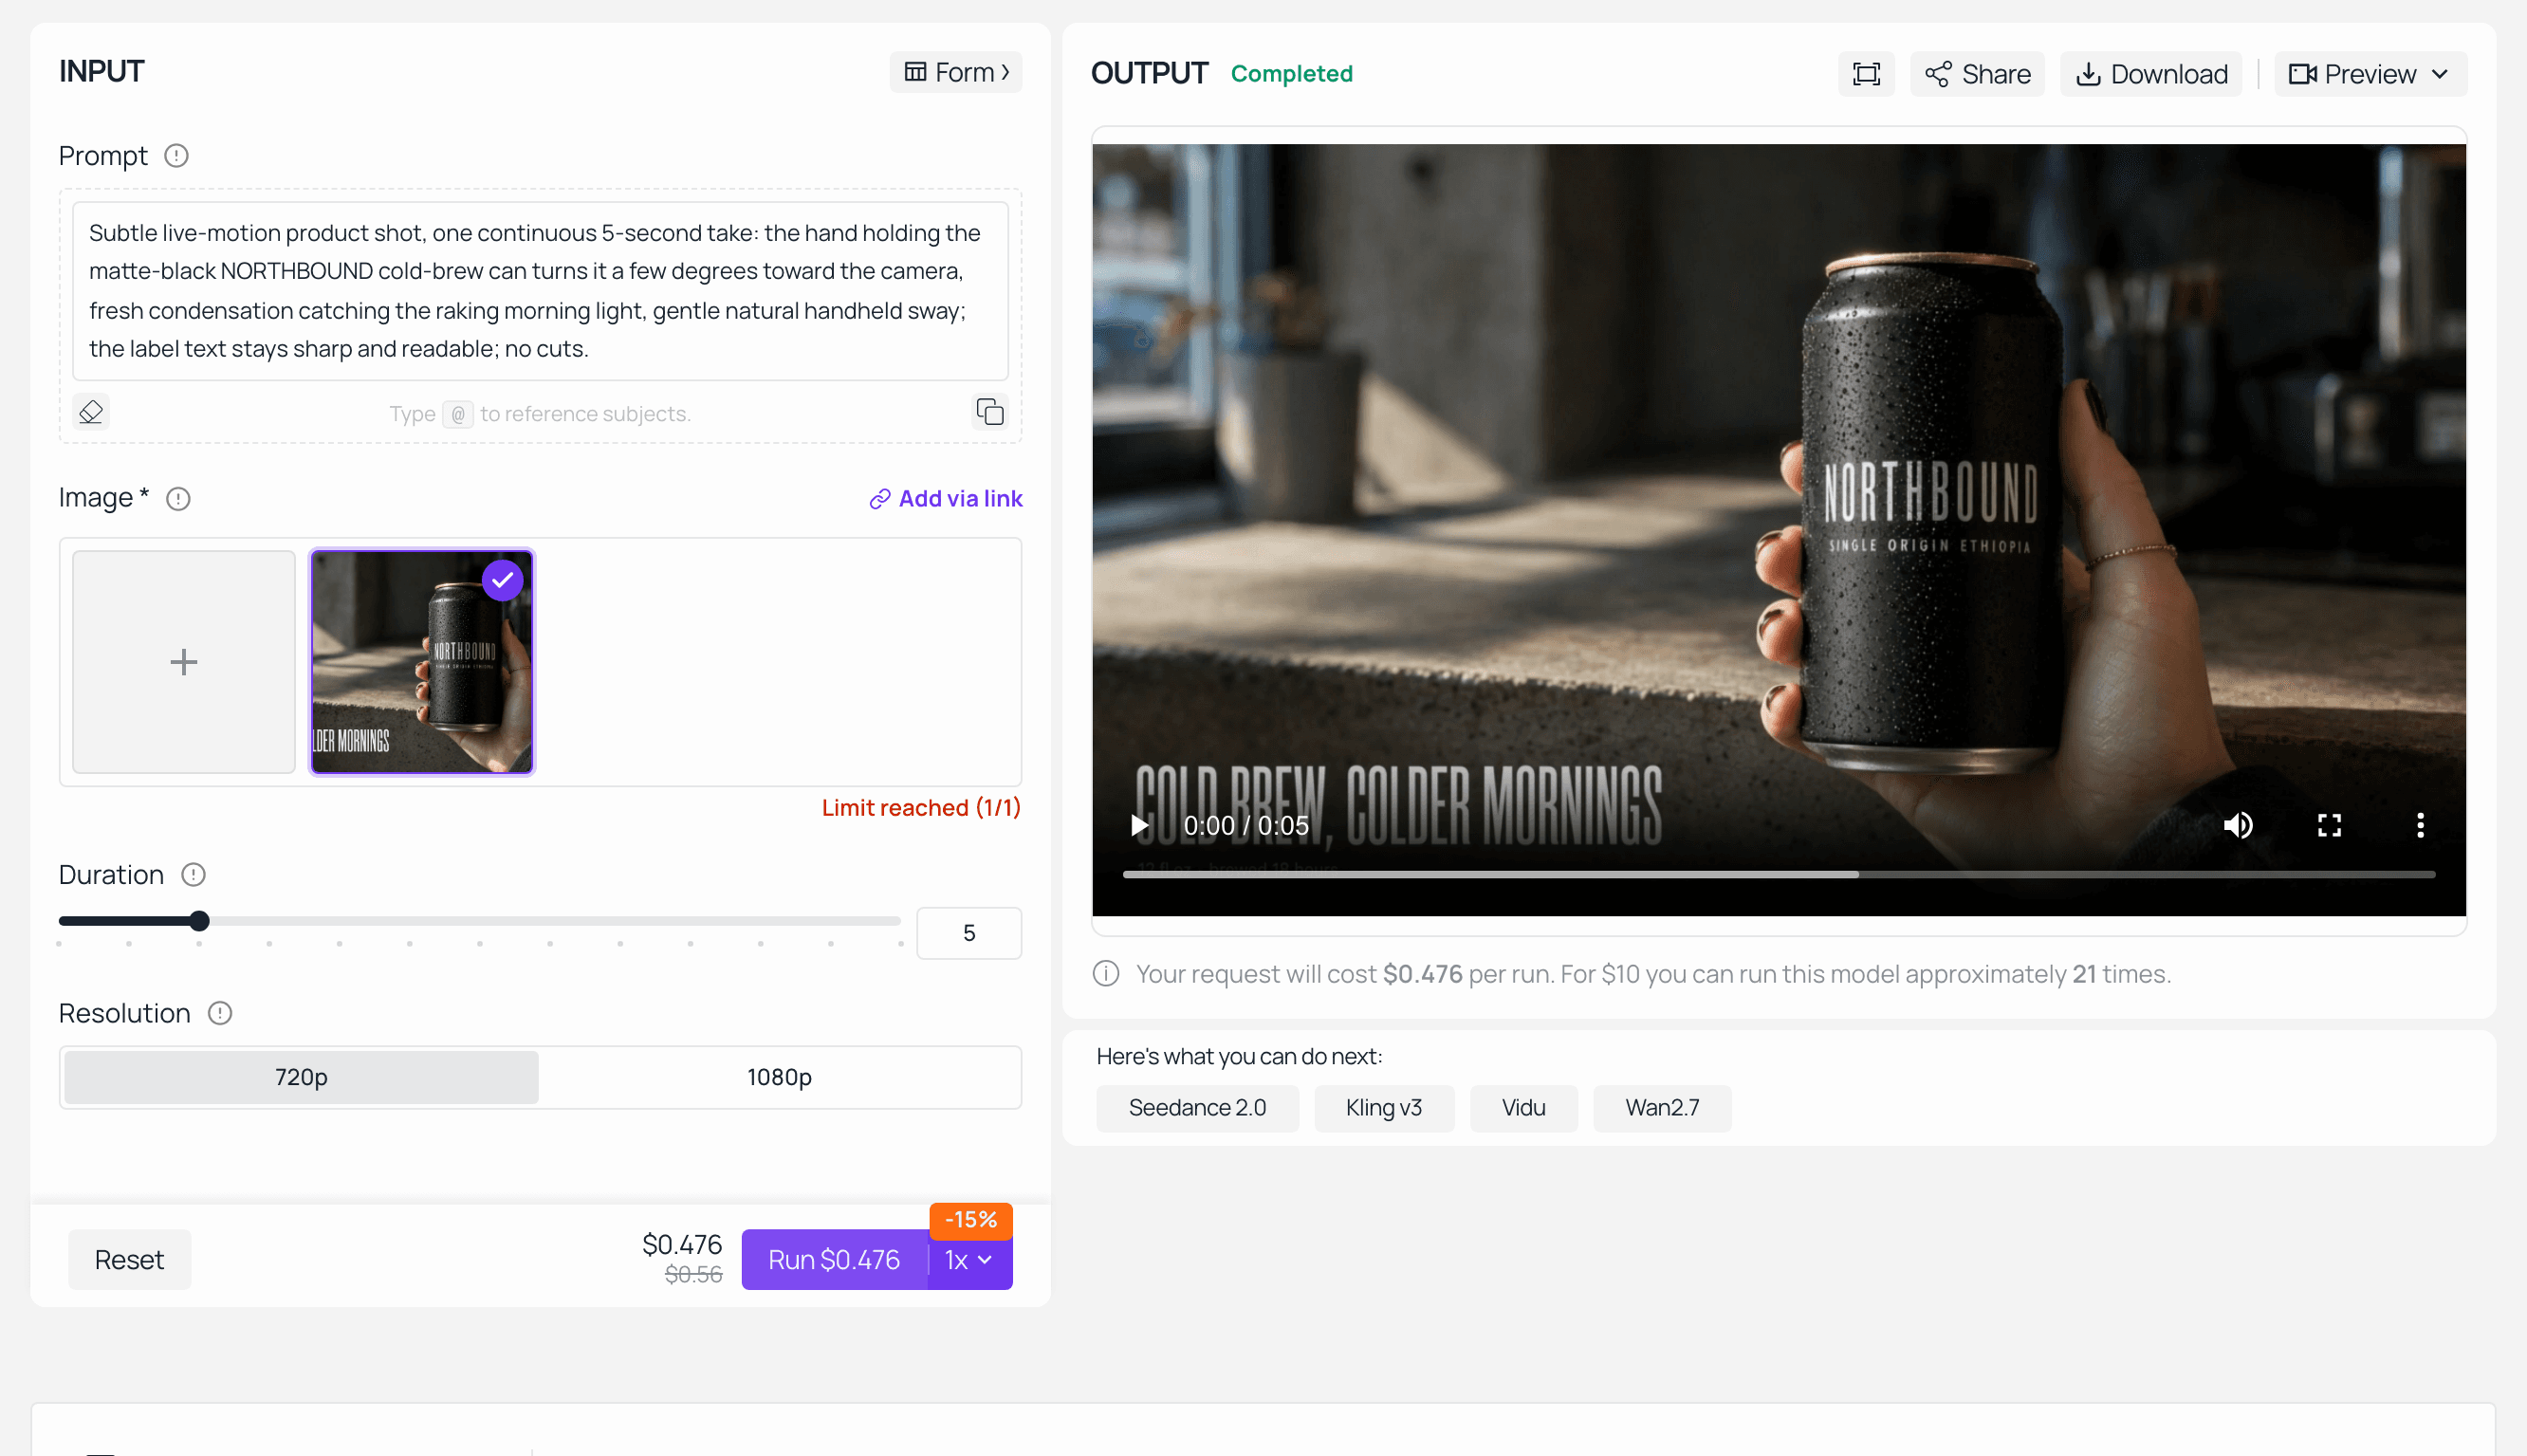Click the add image plus tile

click(x=184, y=662)
